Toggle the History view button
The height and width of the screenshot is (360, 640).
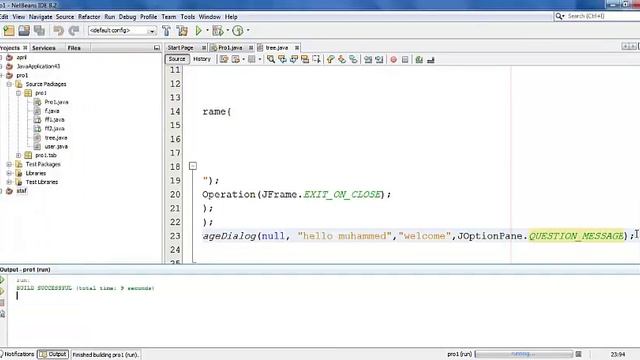tap(202, 59)
